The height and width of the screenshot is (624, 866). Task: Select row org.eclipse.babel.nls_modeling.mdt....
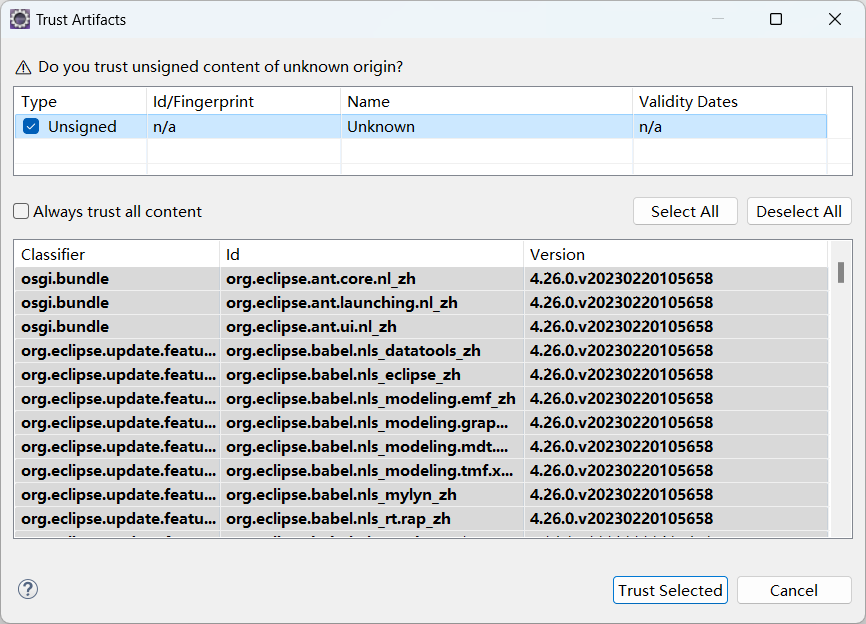[421, 447]
